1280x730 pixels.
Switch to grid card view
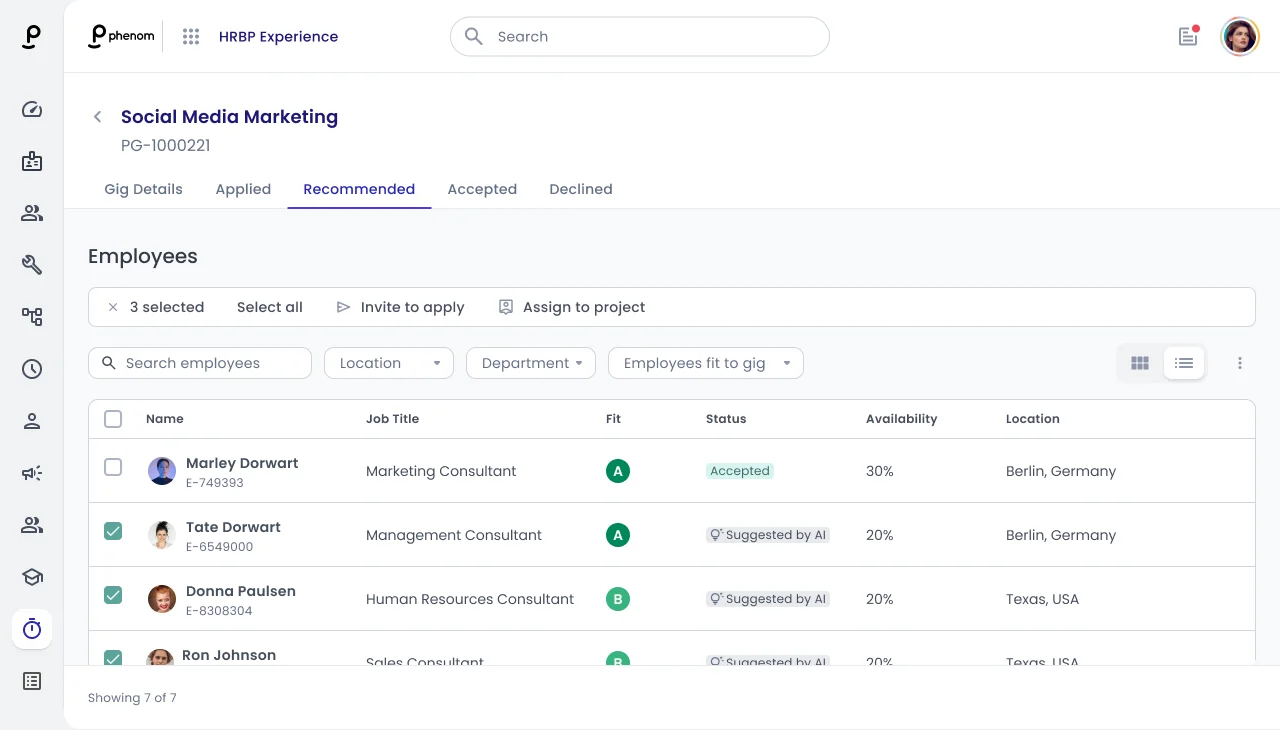click(1140, 363)
